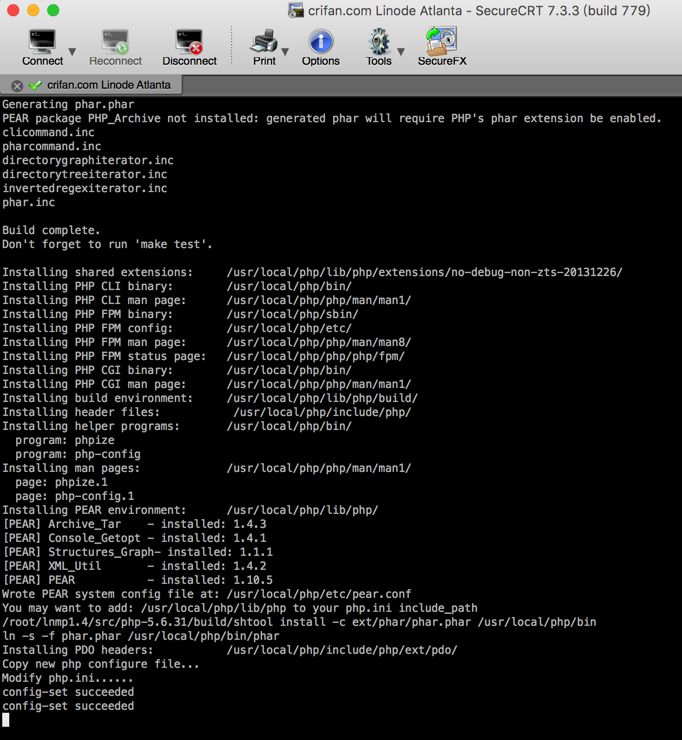
Task: Click 'Generating phar.phar' text line
Action: (68, 104)
